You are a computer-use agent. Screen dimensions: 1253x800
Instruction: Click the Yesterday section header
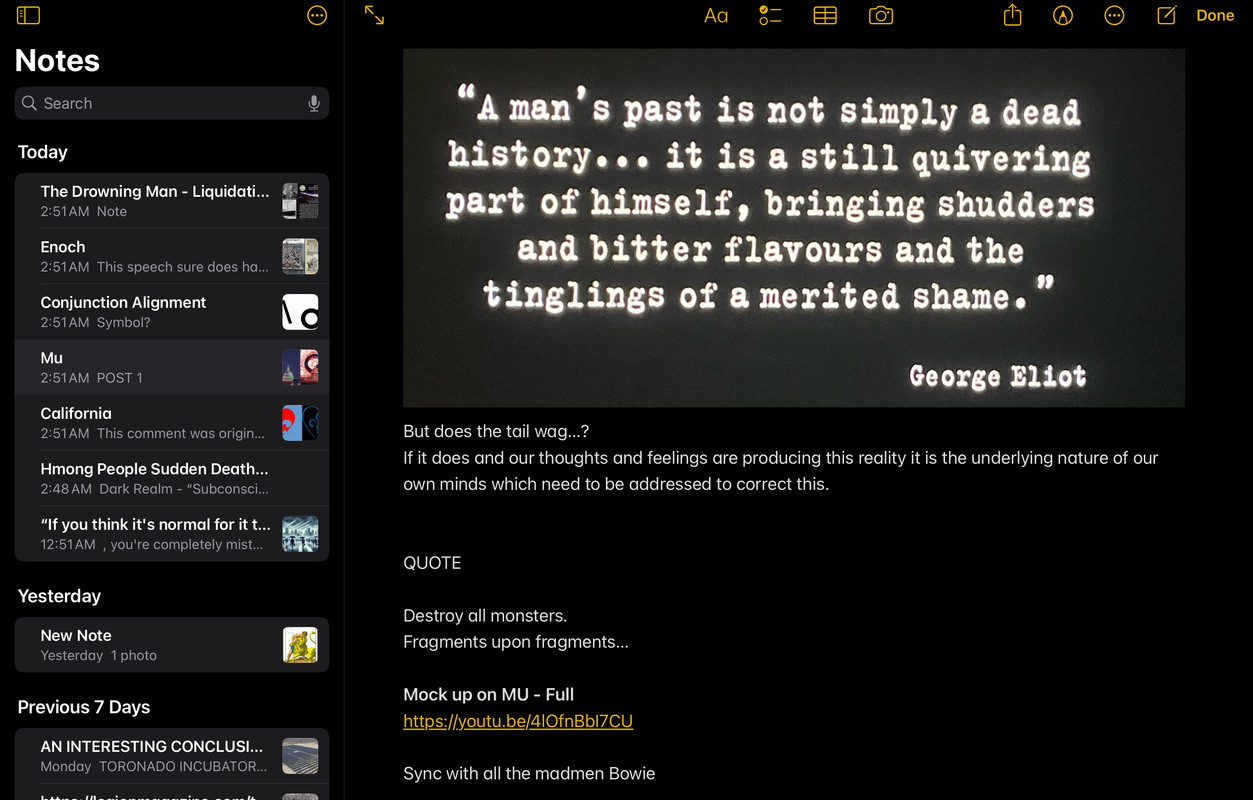[x=59, y=596]
